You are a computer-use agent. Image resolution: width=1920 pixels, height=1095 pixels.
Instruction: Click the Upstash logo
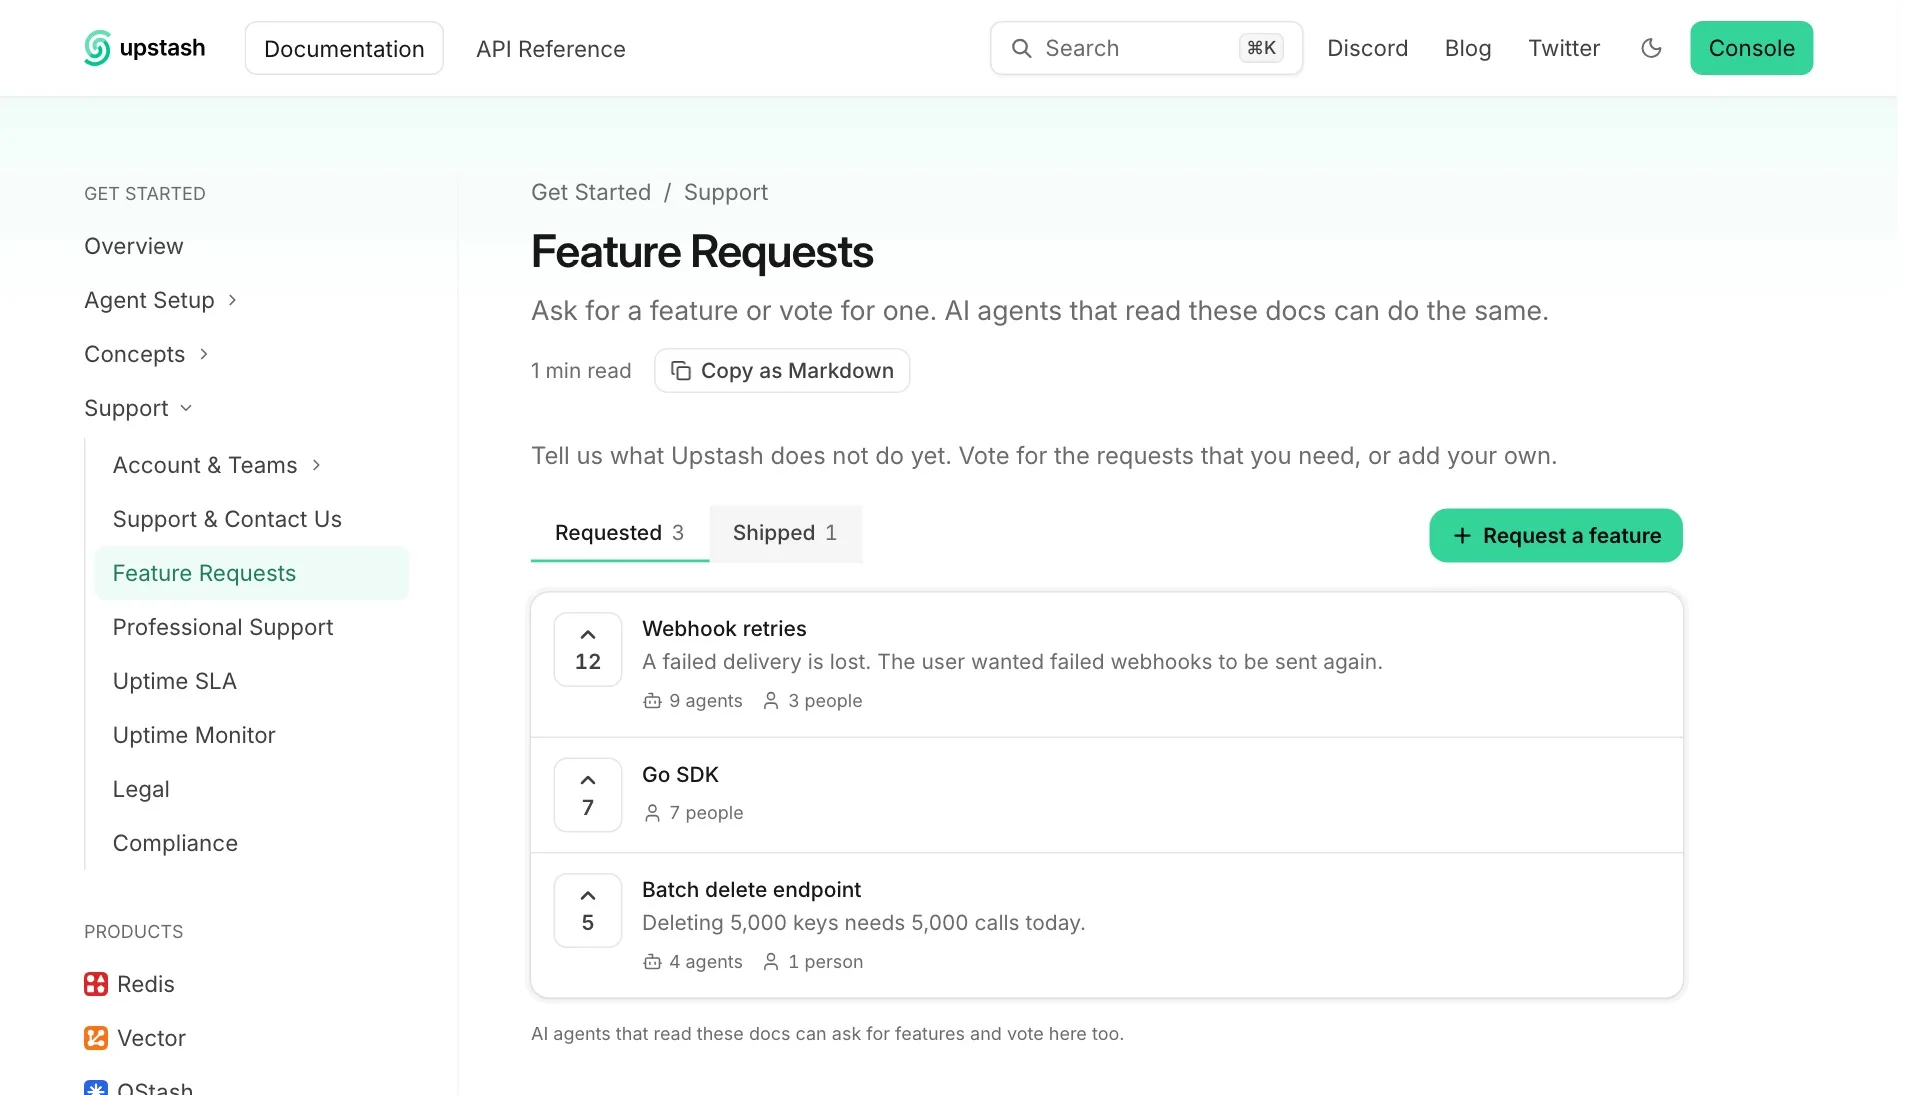[145, 48]
